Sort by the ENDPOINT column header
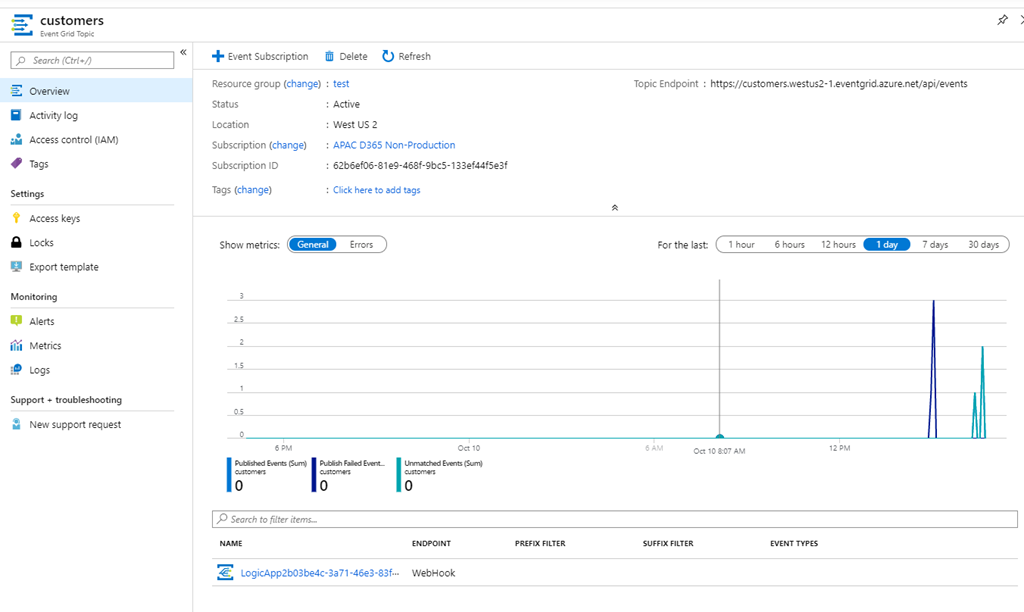 [431, 543]
